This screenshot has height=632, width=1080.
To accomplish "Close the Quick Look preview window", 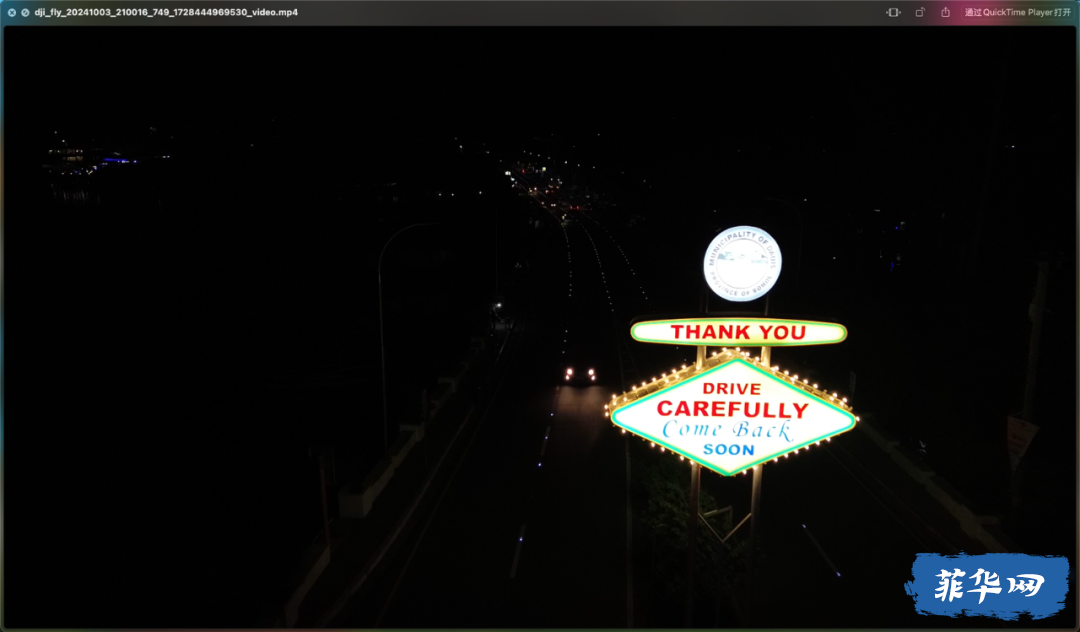I will click(x=12, y=12).
